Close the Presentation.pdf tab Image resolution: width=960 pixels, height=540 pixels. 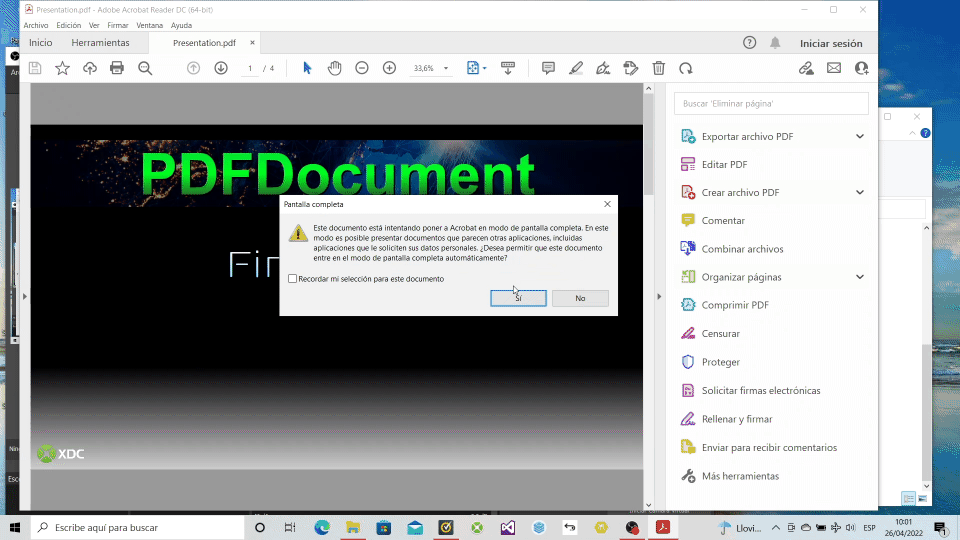pyautogui.click(x=252, y=42)
